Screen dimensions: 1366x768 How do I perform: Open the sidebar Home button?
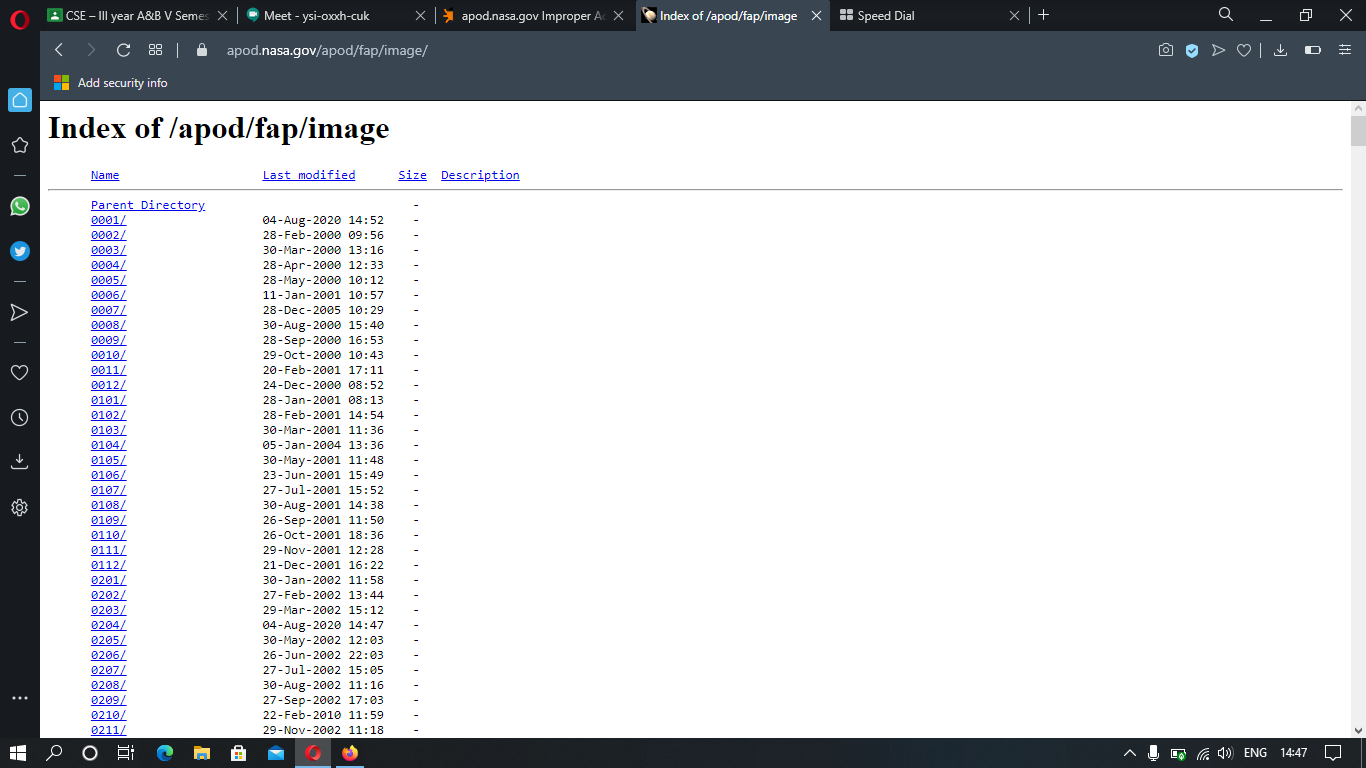pos(20,100)
